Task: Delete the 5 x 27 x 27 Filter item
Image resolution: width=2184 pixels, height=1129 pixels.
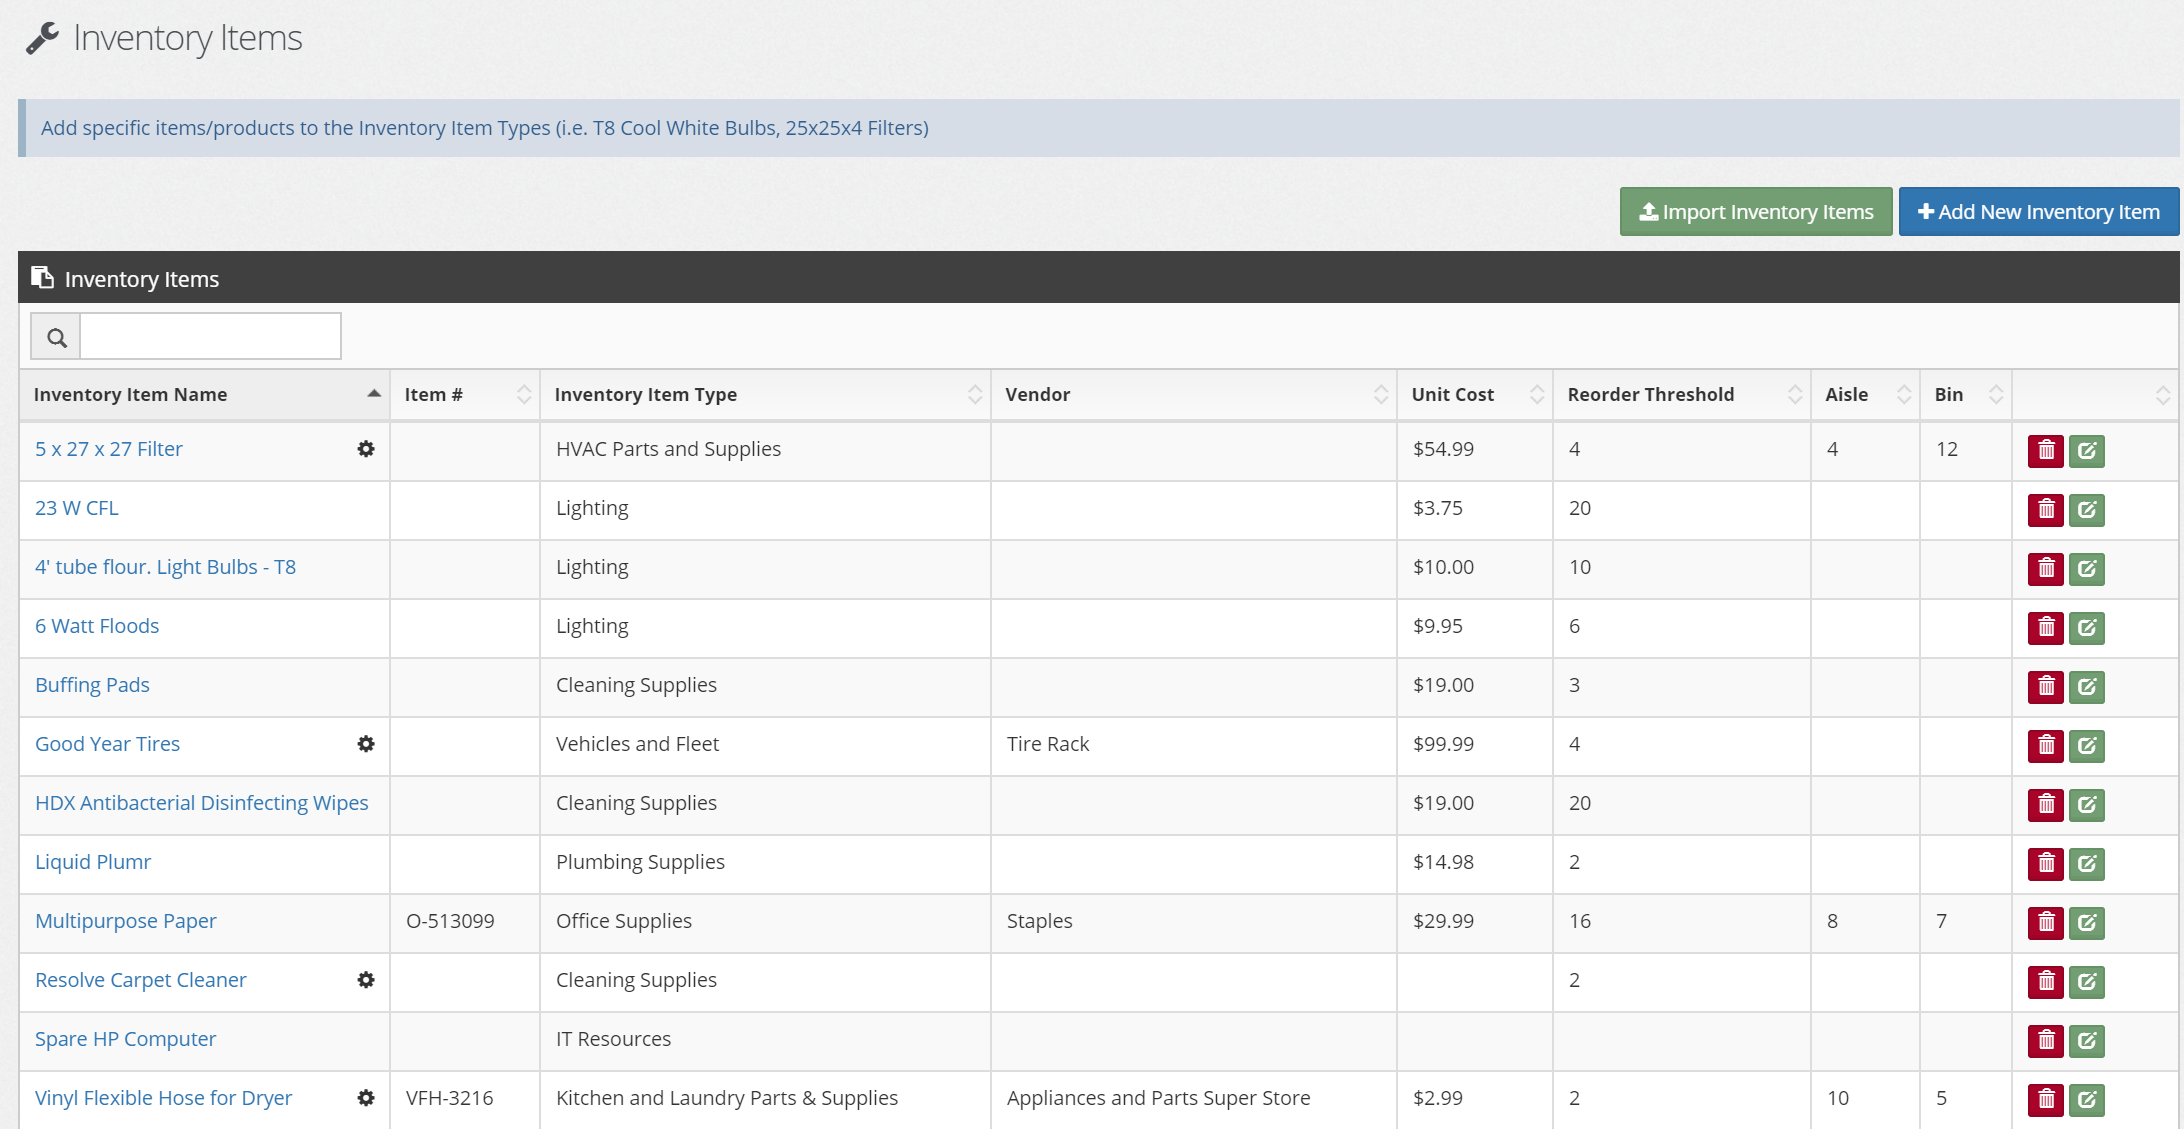Action: point(2045,451)
